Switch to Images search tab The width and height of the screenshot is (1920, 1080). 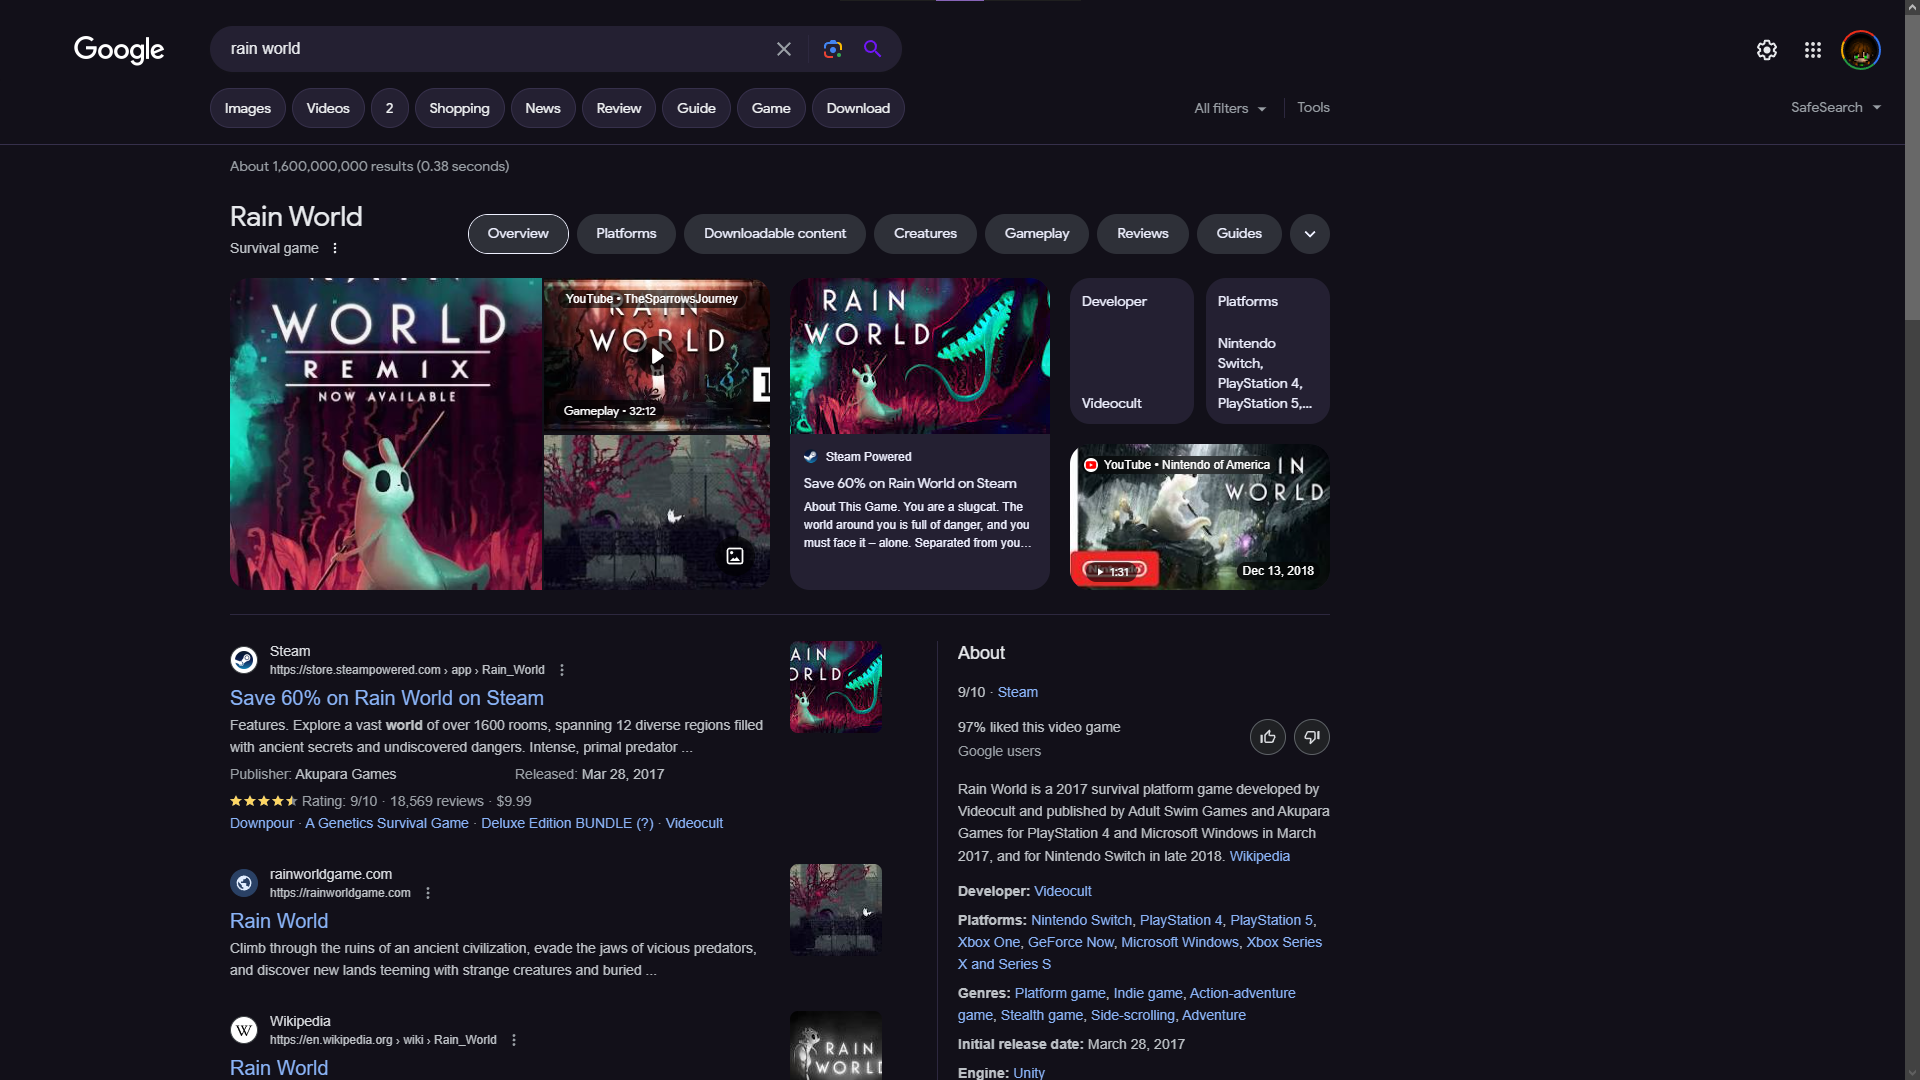(247, 108)
